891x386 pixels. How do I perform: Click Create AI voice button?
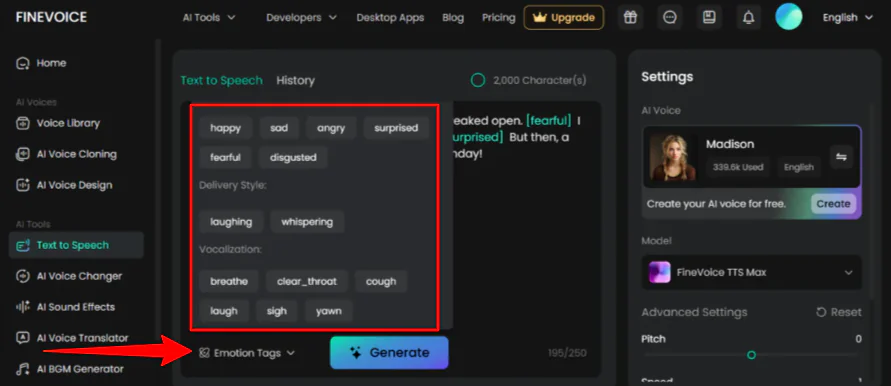pyautogui.click(x=833, y=204)
